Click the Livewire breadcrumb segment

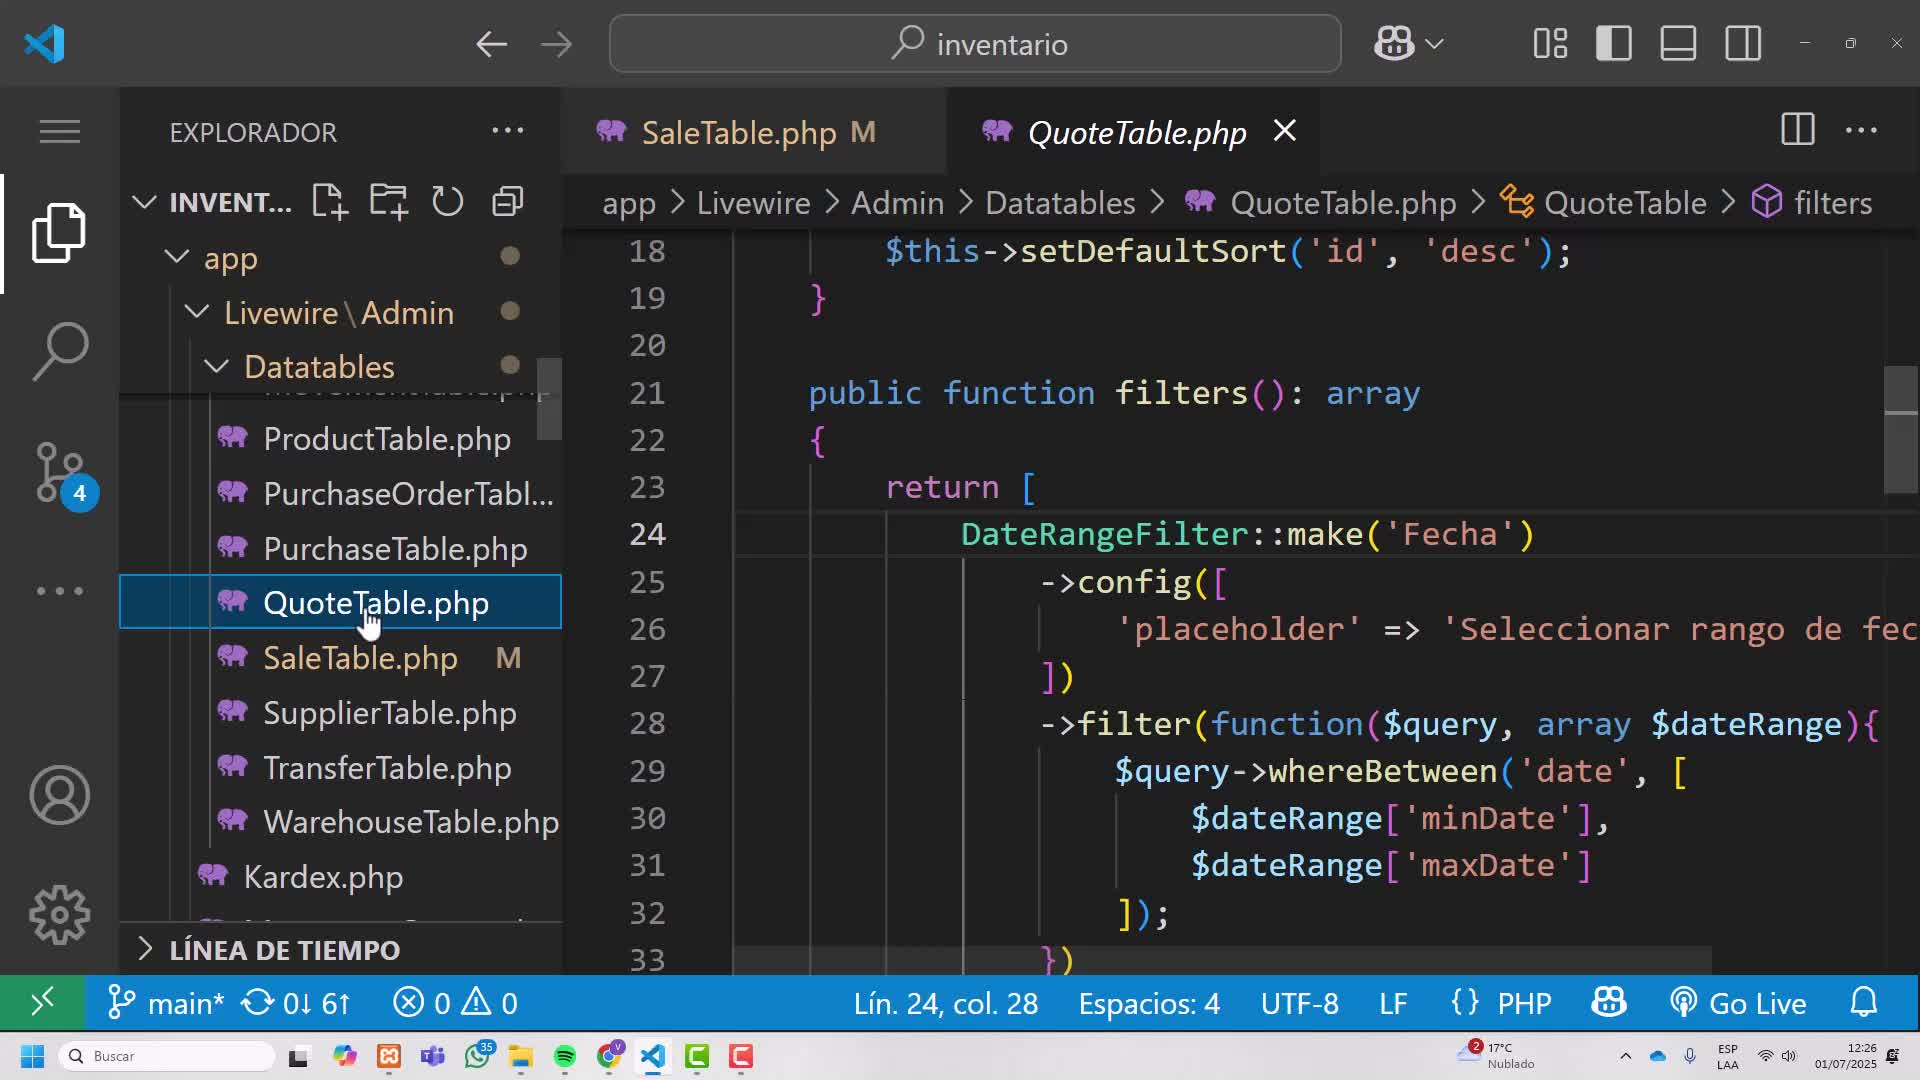point(753,203)
